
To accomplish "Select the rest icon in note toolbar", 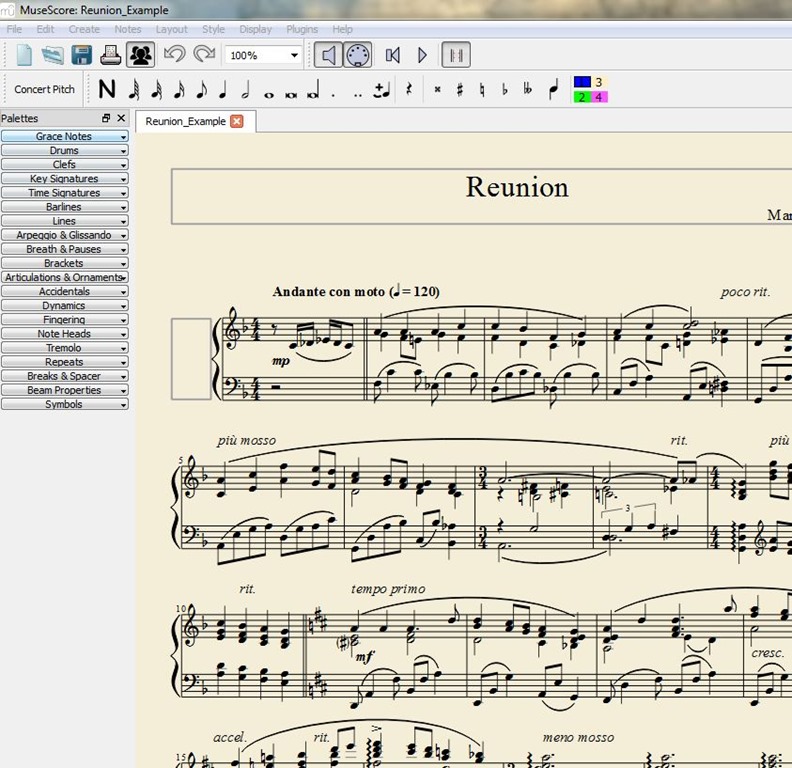I will coord(409,89).
